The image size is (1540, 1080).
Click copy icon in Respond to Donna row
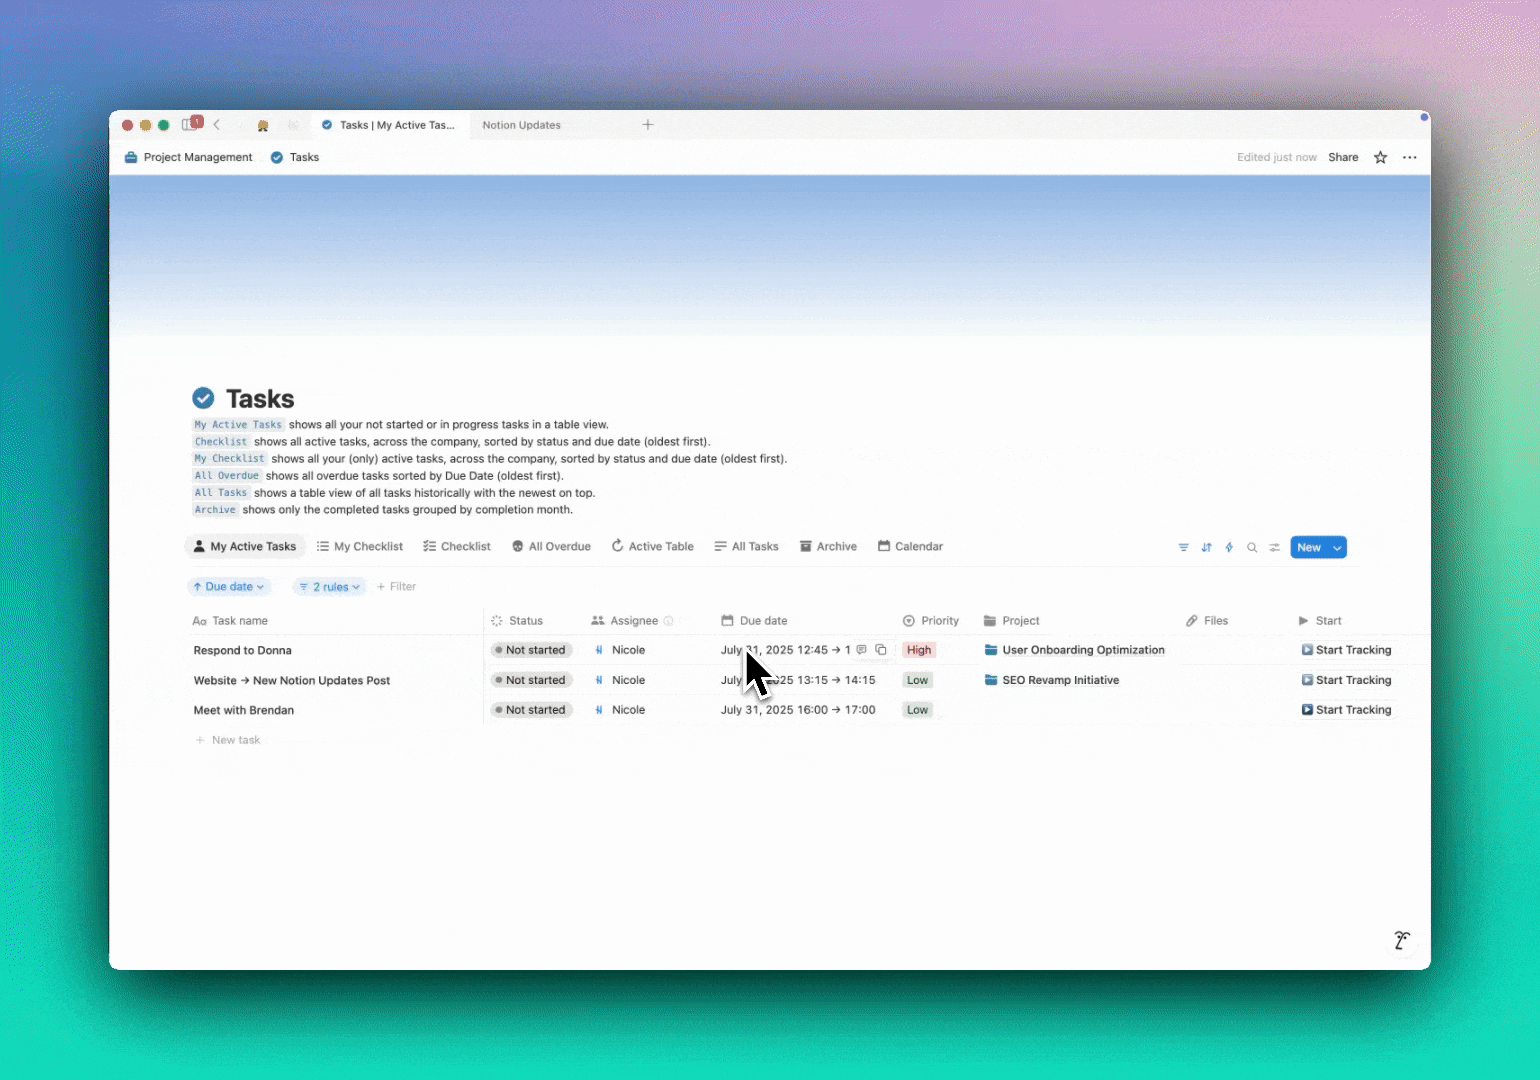[x=881, y=650]
